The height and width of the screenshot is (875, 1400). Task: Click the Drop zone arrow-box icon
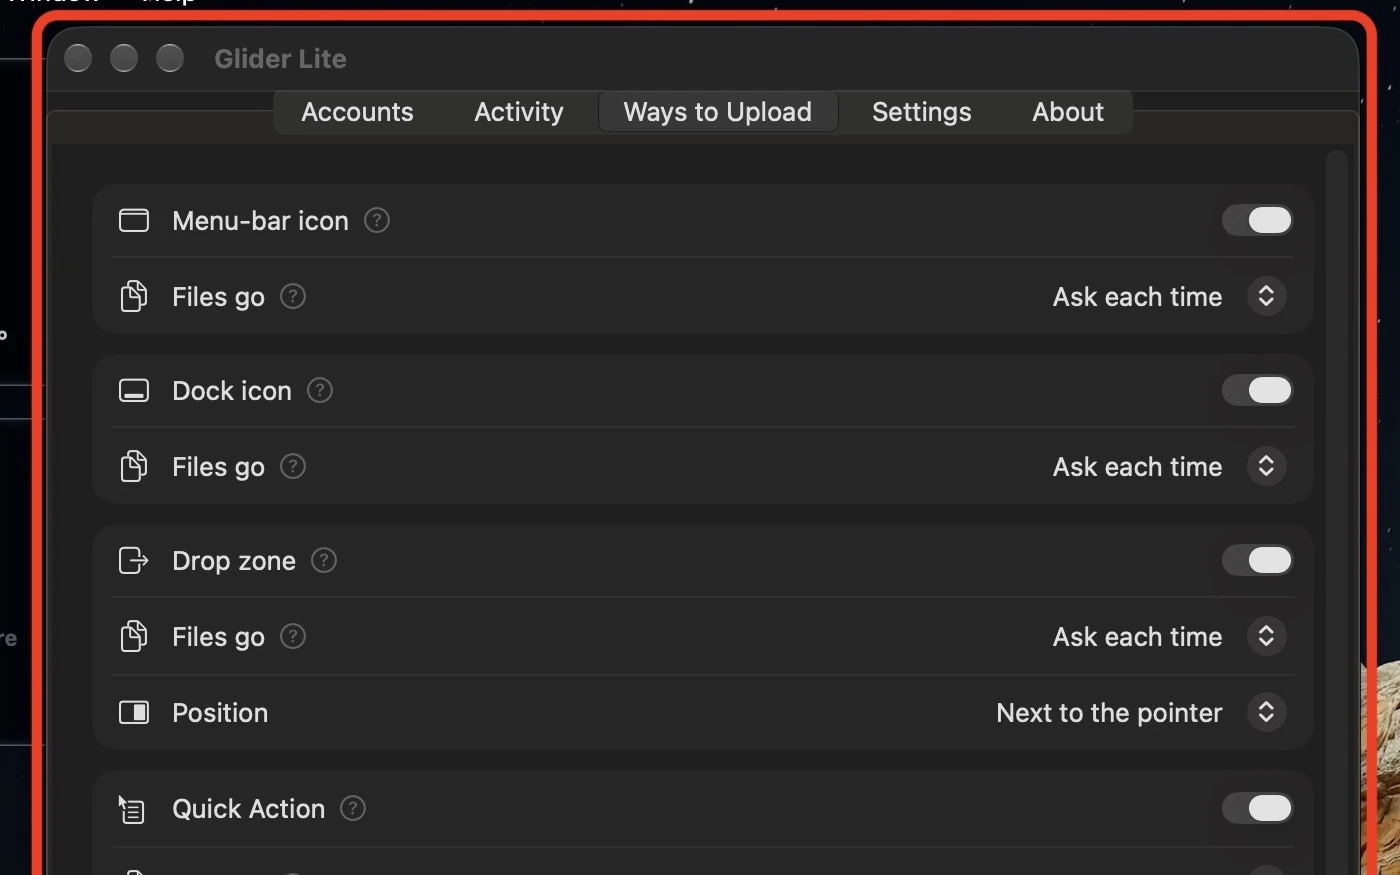point(134,560)
